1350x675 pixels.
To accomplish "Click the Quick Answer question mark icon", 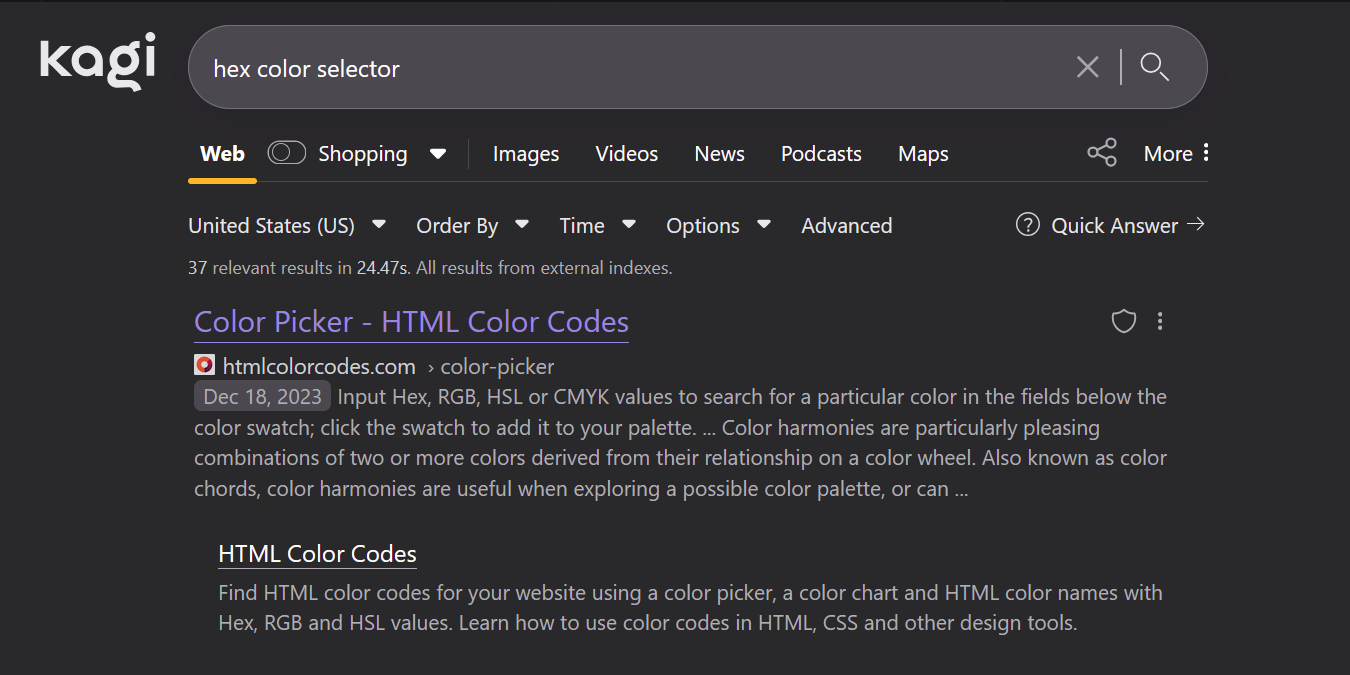I will tap(1027, 225).
